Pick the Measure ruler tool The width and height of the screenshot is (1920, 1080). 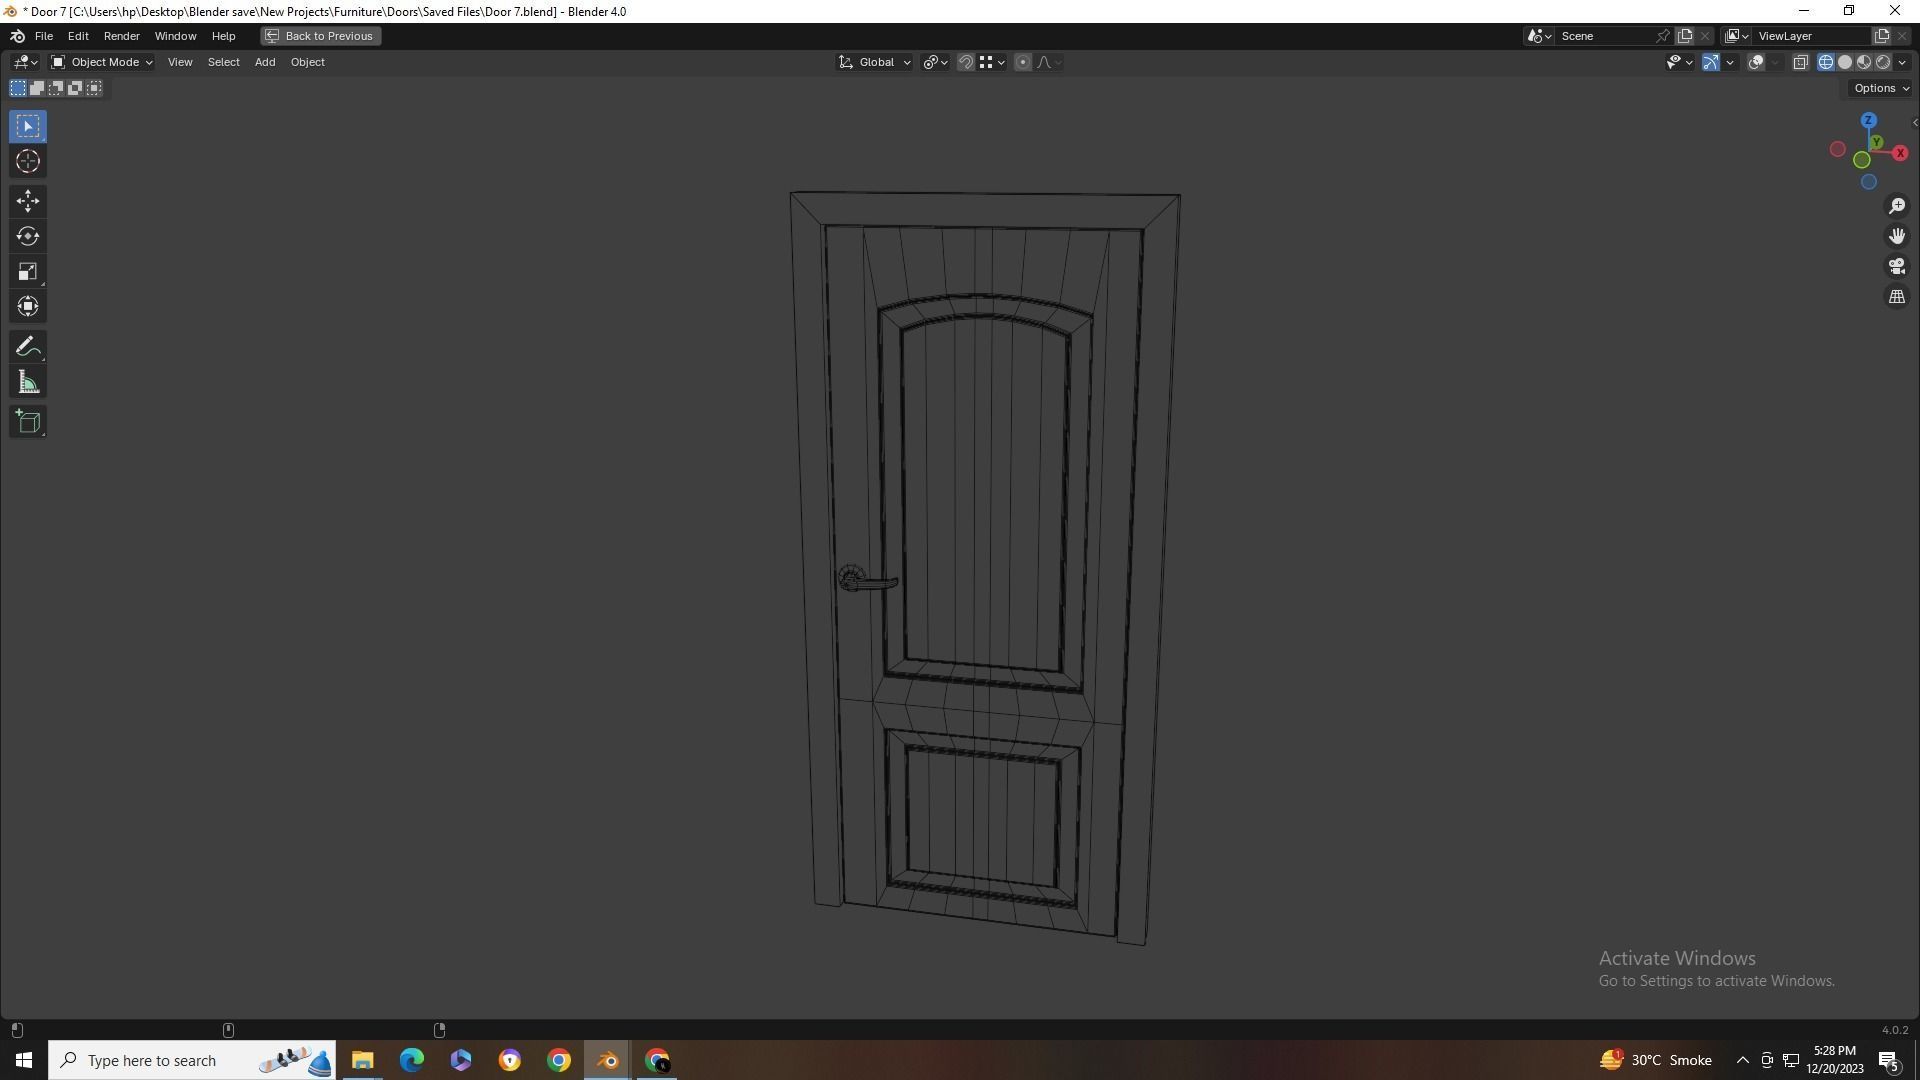(x=28, y=382)
